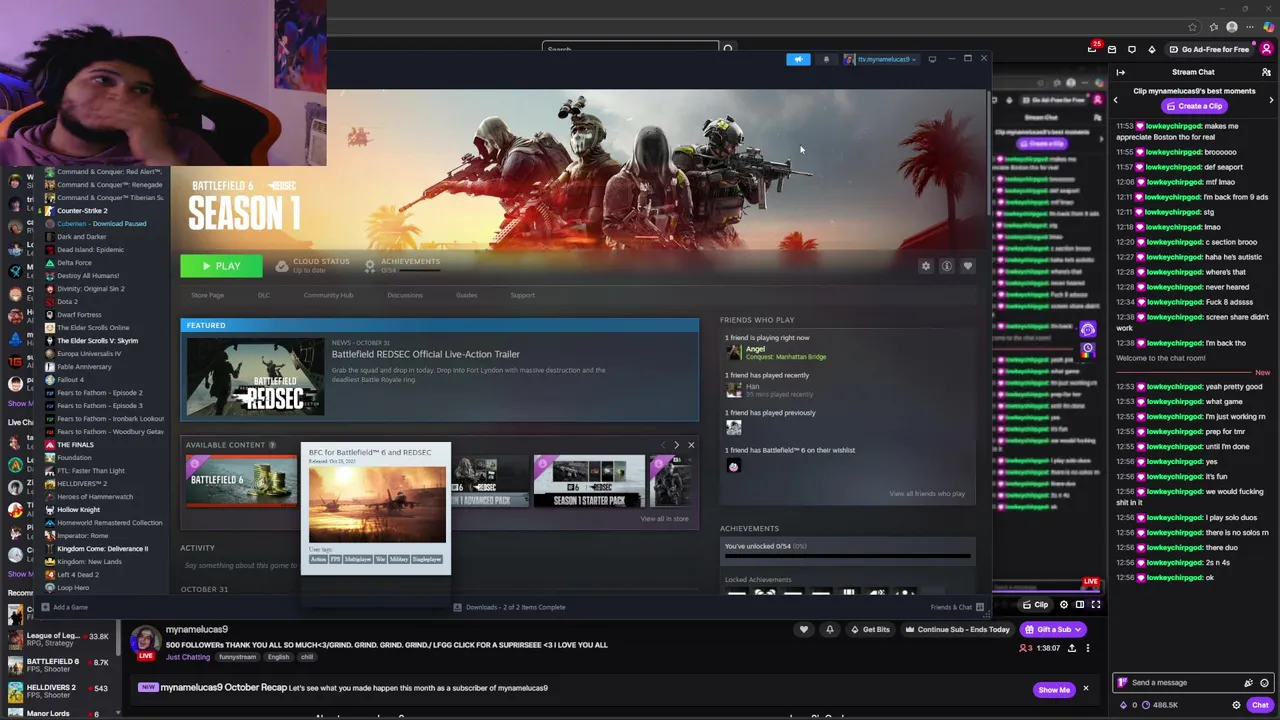The image size is (1280, 720).
Task: Show next available content arrow
Action: tap(676, 445)
